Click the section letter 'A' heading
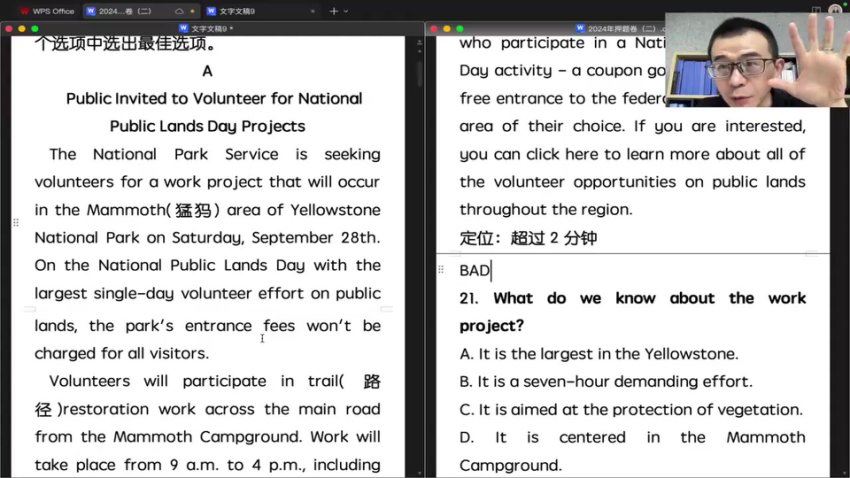The image size is (850, 478). pos(207,71)
